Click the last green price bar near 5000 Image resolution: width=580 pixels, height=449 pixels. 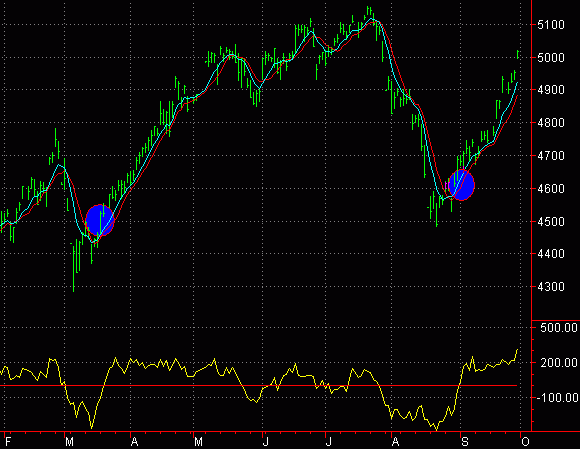click(x=518, y=54)
